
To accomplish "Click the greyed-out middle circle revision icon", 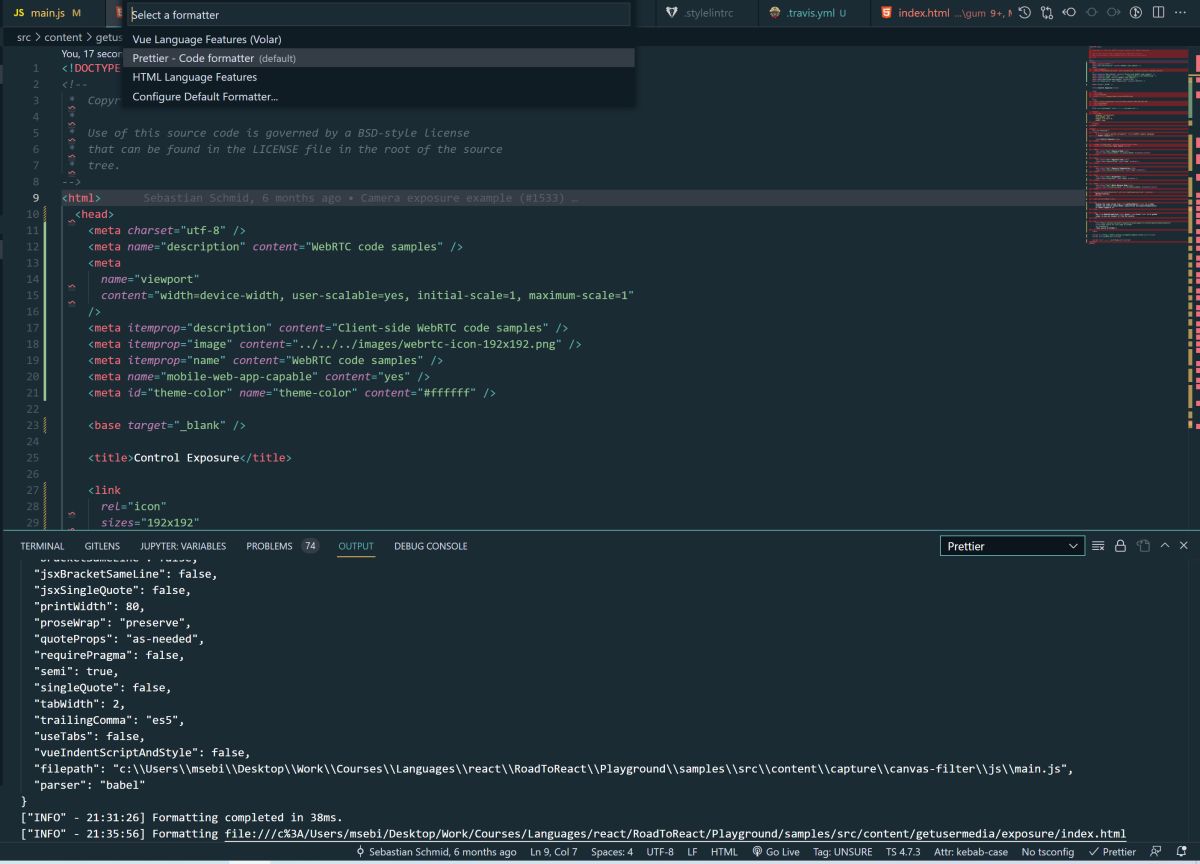I will tap(1091, 13).
